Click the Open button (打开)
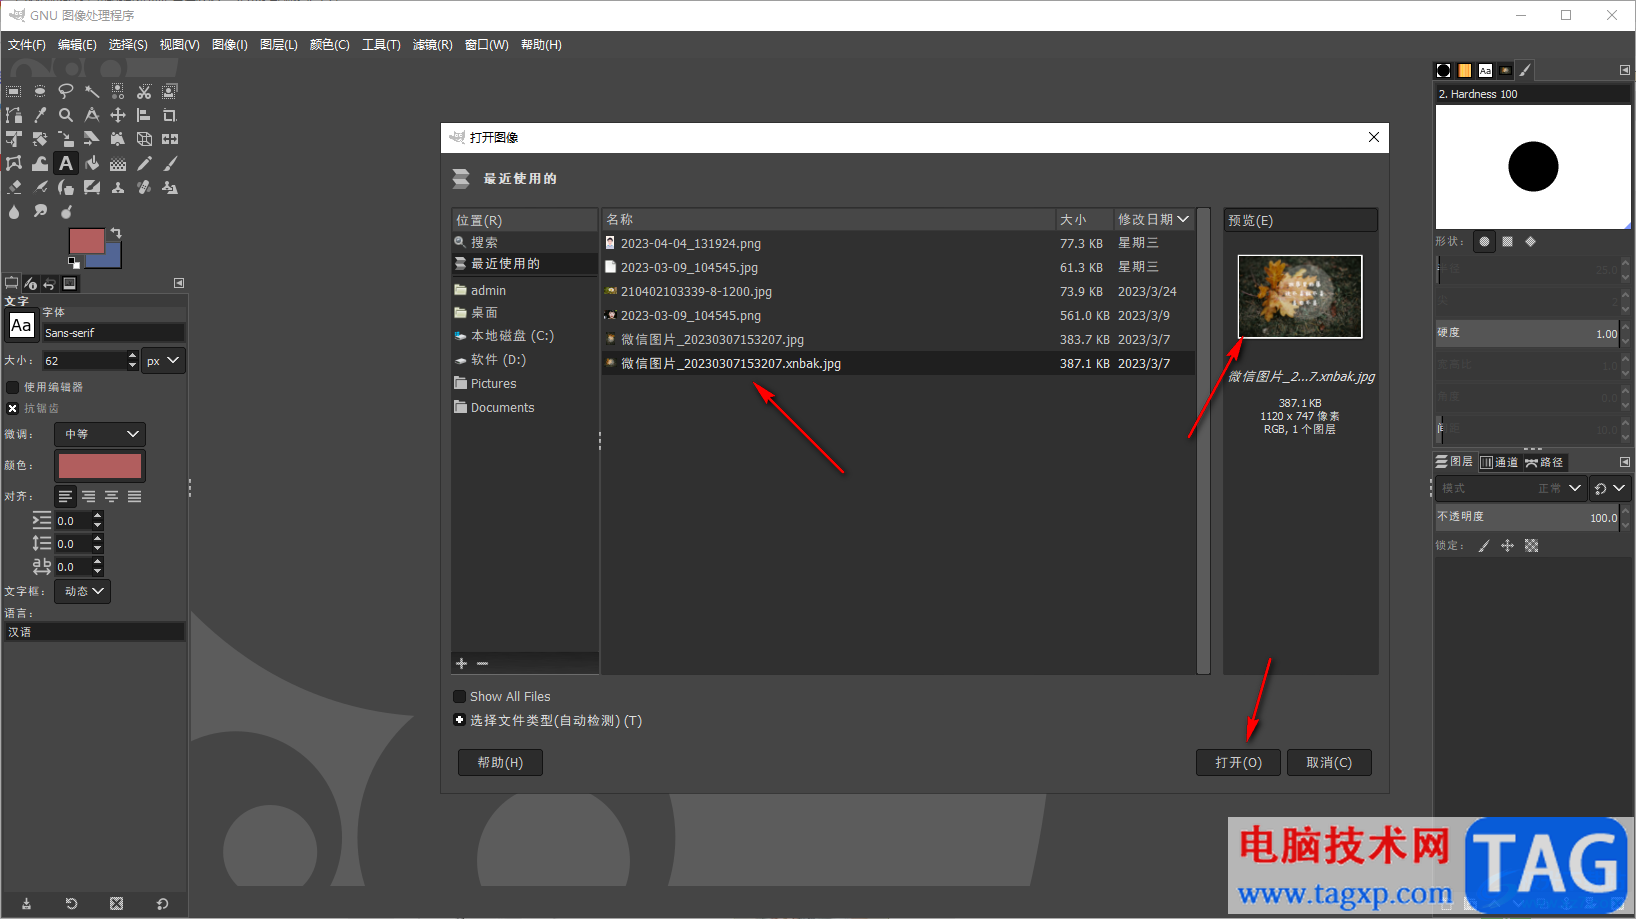1636x919 pixels. tap(1238, 762)
